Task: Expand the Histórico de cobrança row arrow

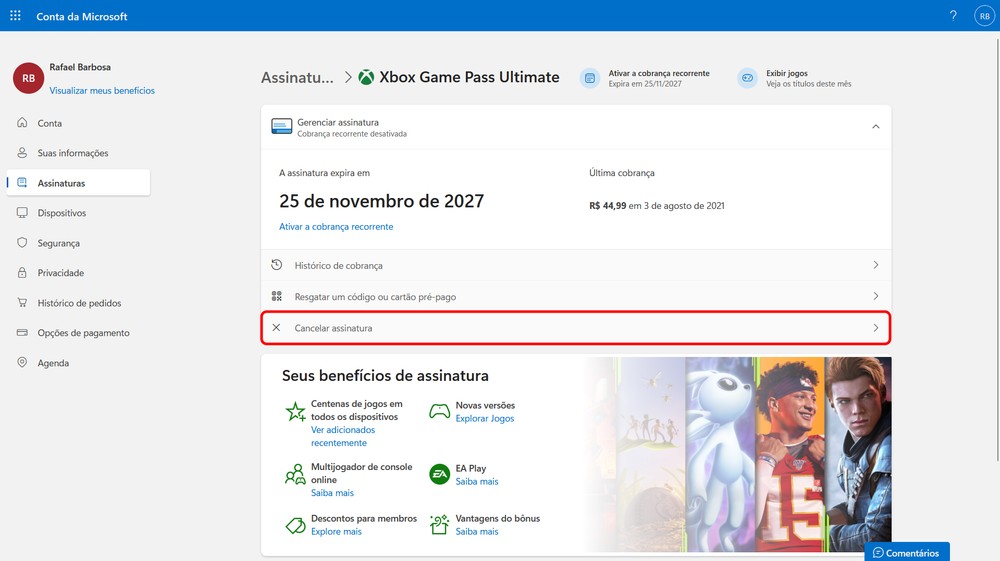Action: (875, 265)
